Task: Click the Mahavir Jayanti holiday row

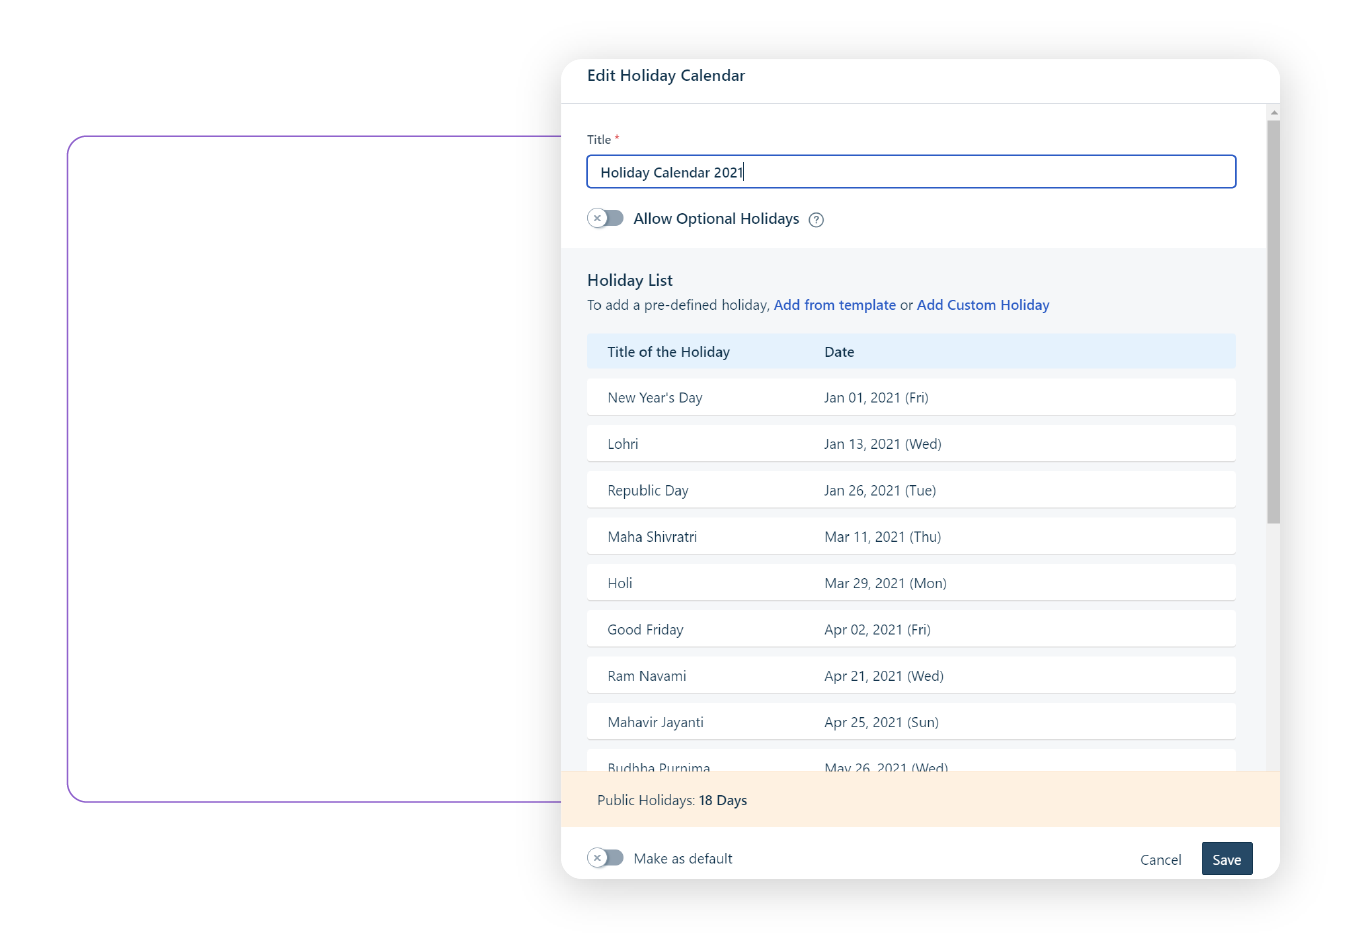Action: (910, 722)
